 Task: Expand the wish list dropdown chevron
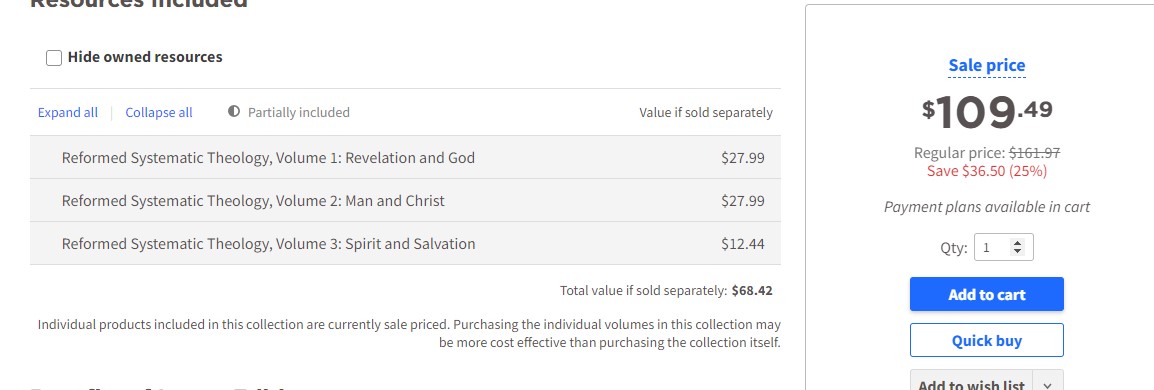tap(1048, 383)
